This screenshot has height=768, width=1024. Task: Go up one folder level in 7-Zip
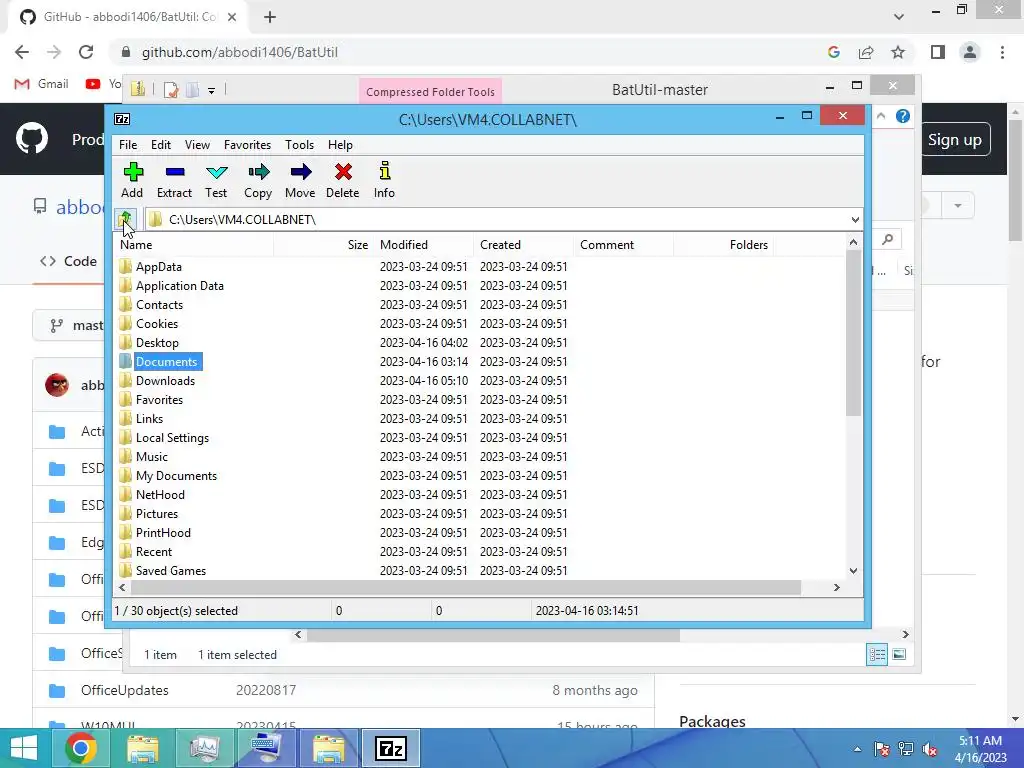pyautogui.click(x=125, y=219)
